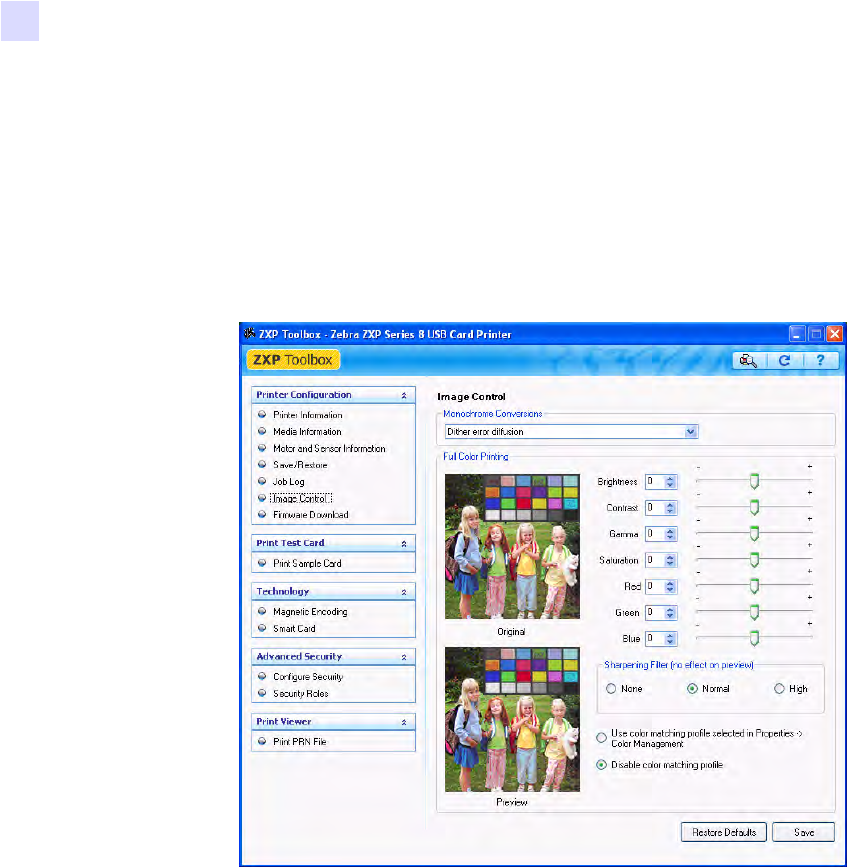
Task: Click the Restore Defaults button
Action: click(x=724, y=832)
